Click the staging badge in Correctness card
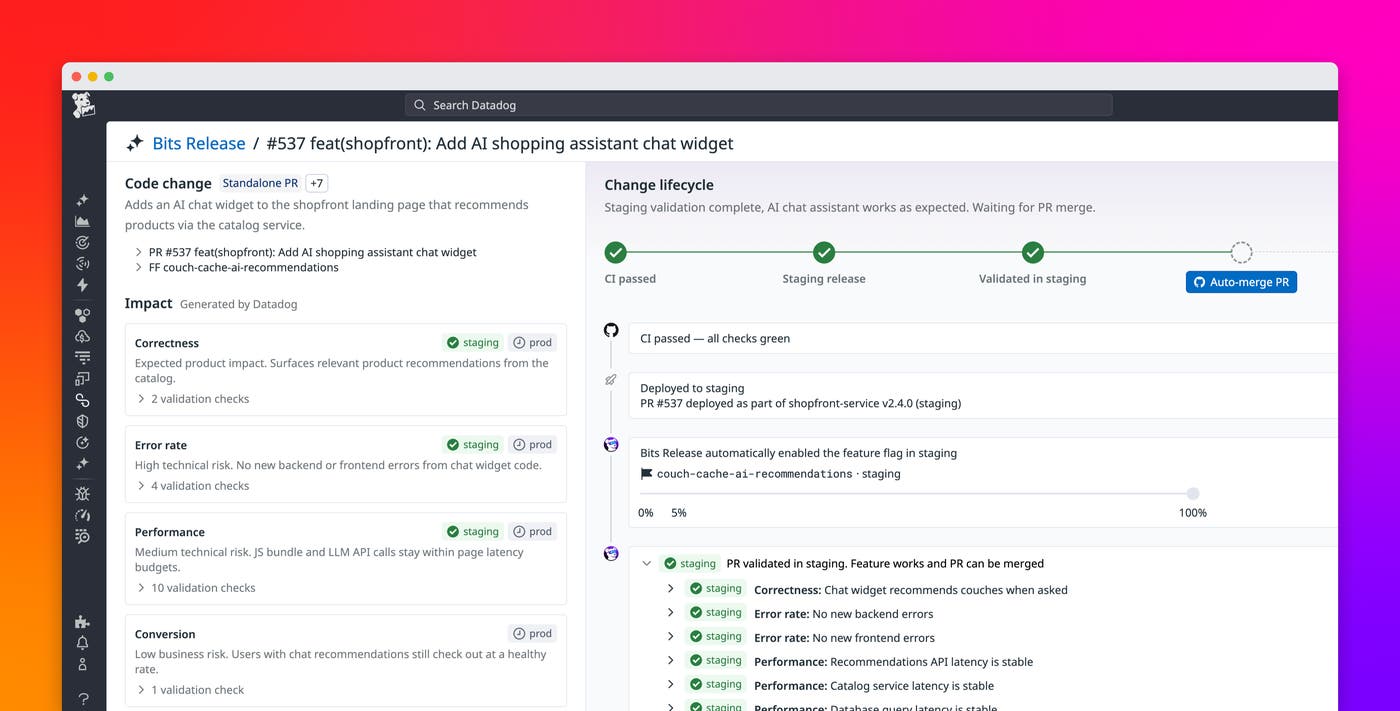The width and height of the screenshot is (1400, 711). point(473,342)
